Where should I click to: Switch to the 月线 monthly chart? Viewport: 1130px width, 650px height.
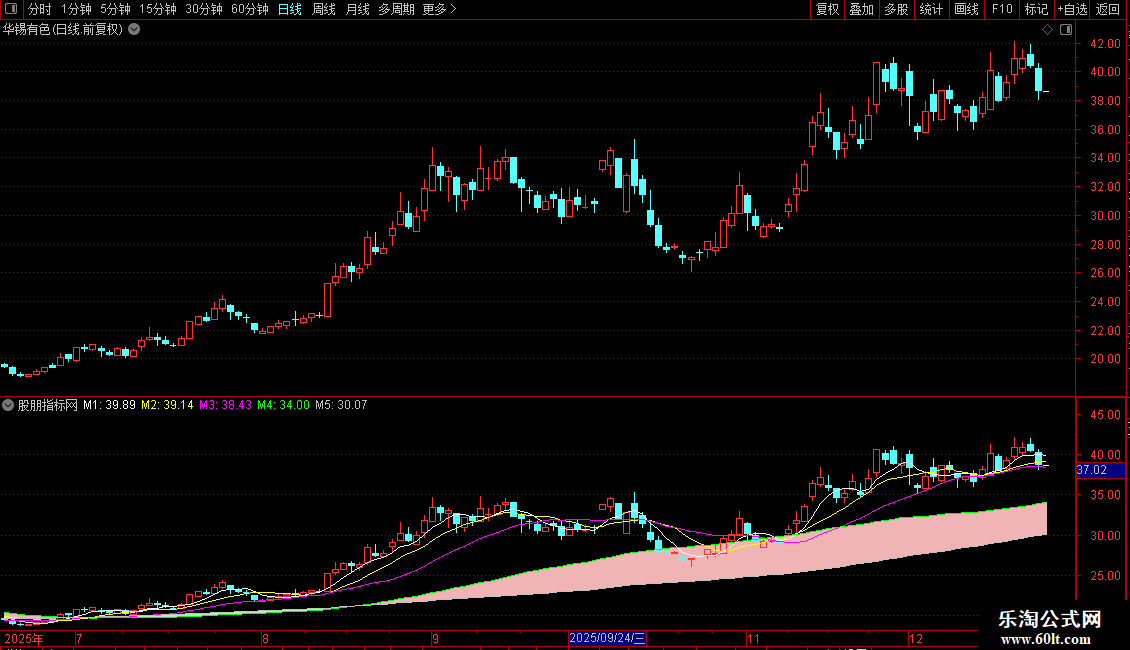(x=357, y=9)
